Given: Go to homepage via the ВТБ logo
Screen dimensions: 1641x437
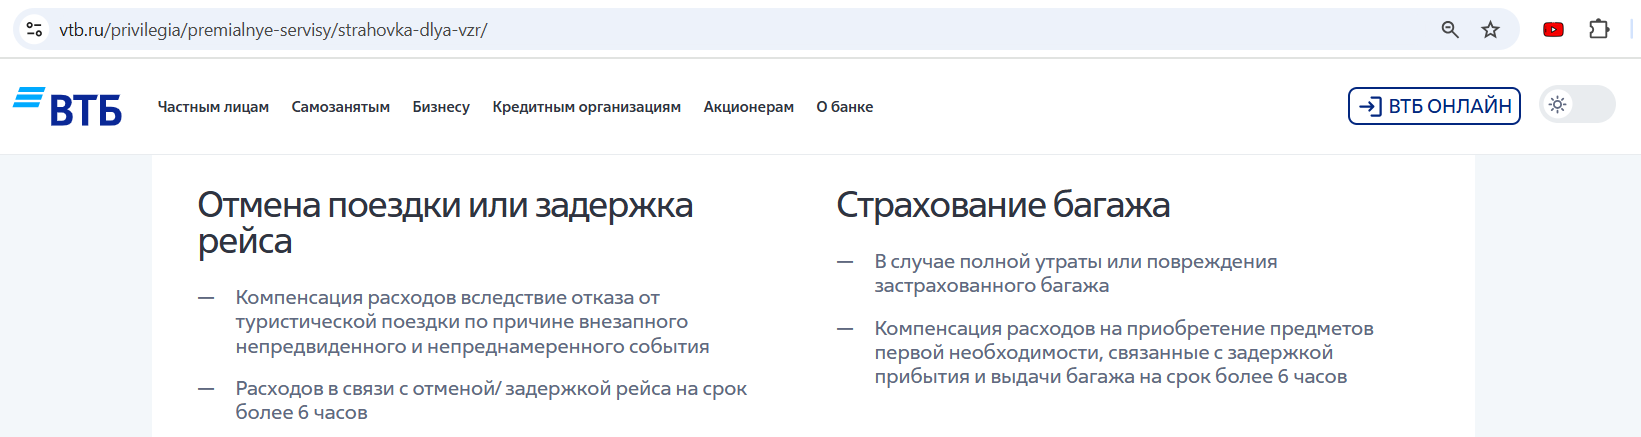Looking at the screenshot, I should click(68, 106).
